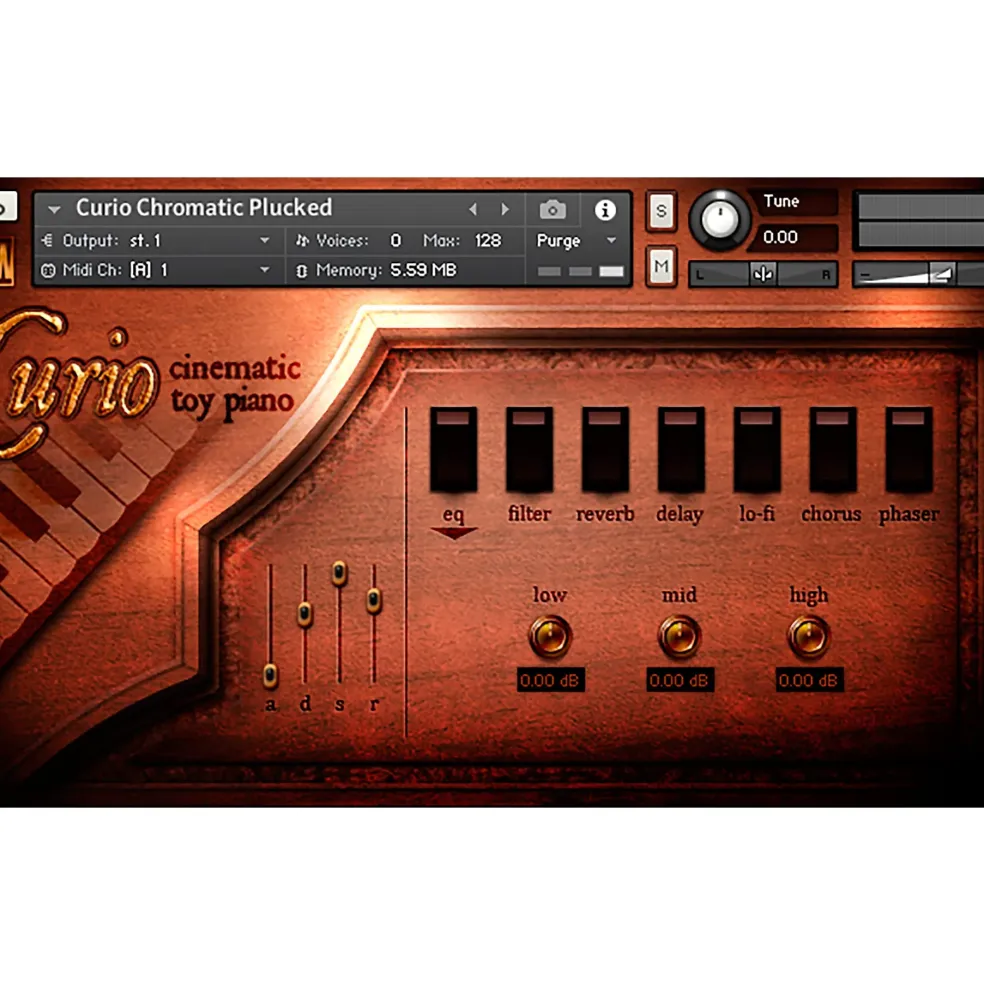Click the Max voices 128 value

(488, 241)
